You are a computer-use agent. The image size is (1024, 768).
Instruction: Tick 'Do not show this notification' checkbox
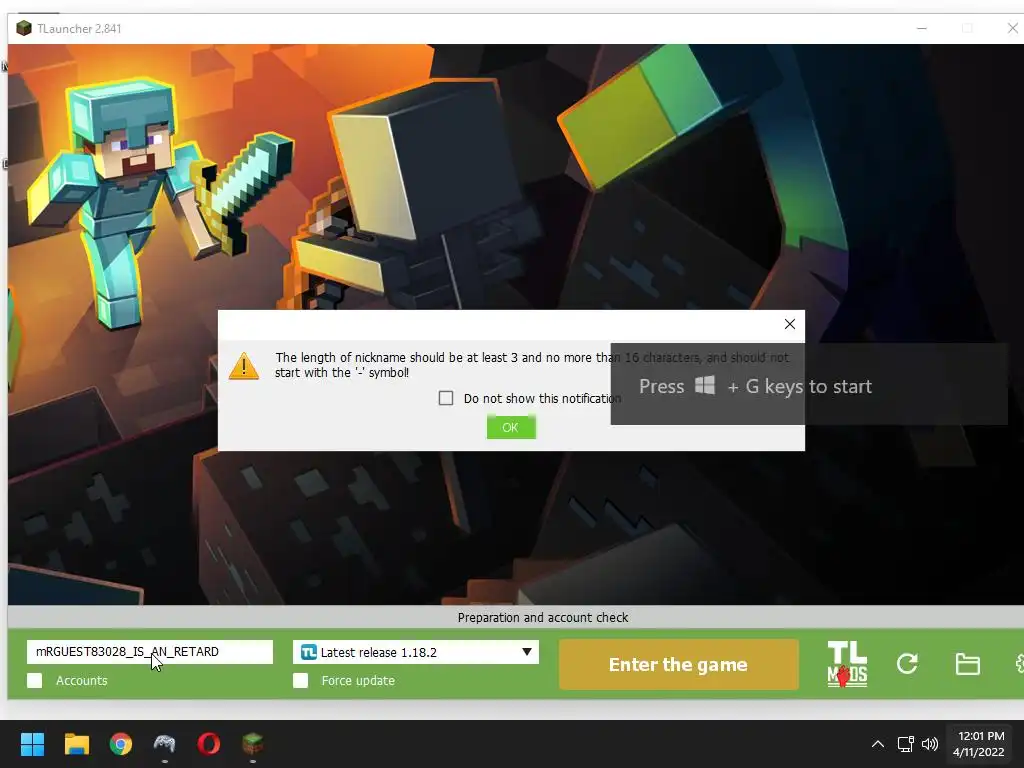tap(446, 398)
